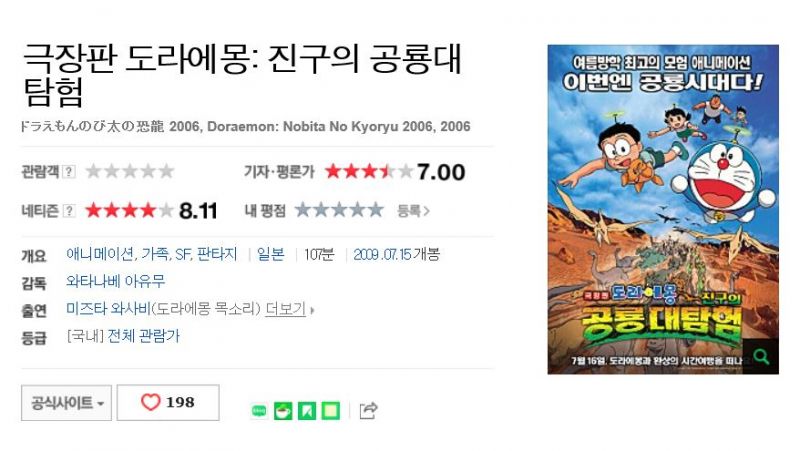Click the heart like icon
Image resolution: width=800 pixels, height=451 pixels.
(x=151, y=402)
